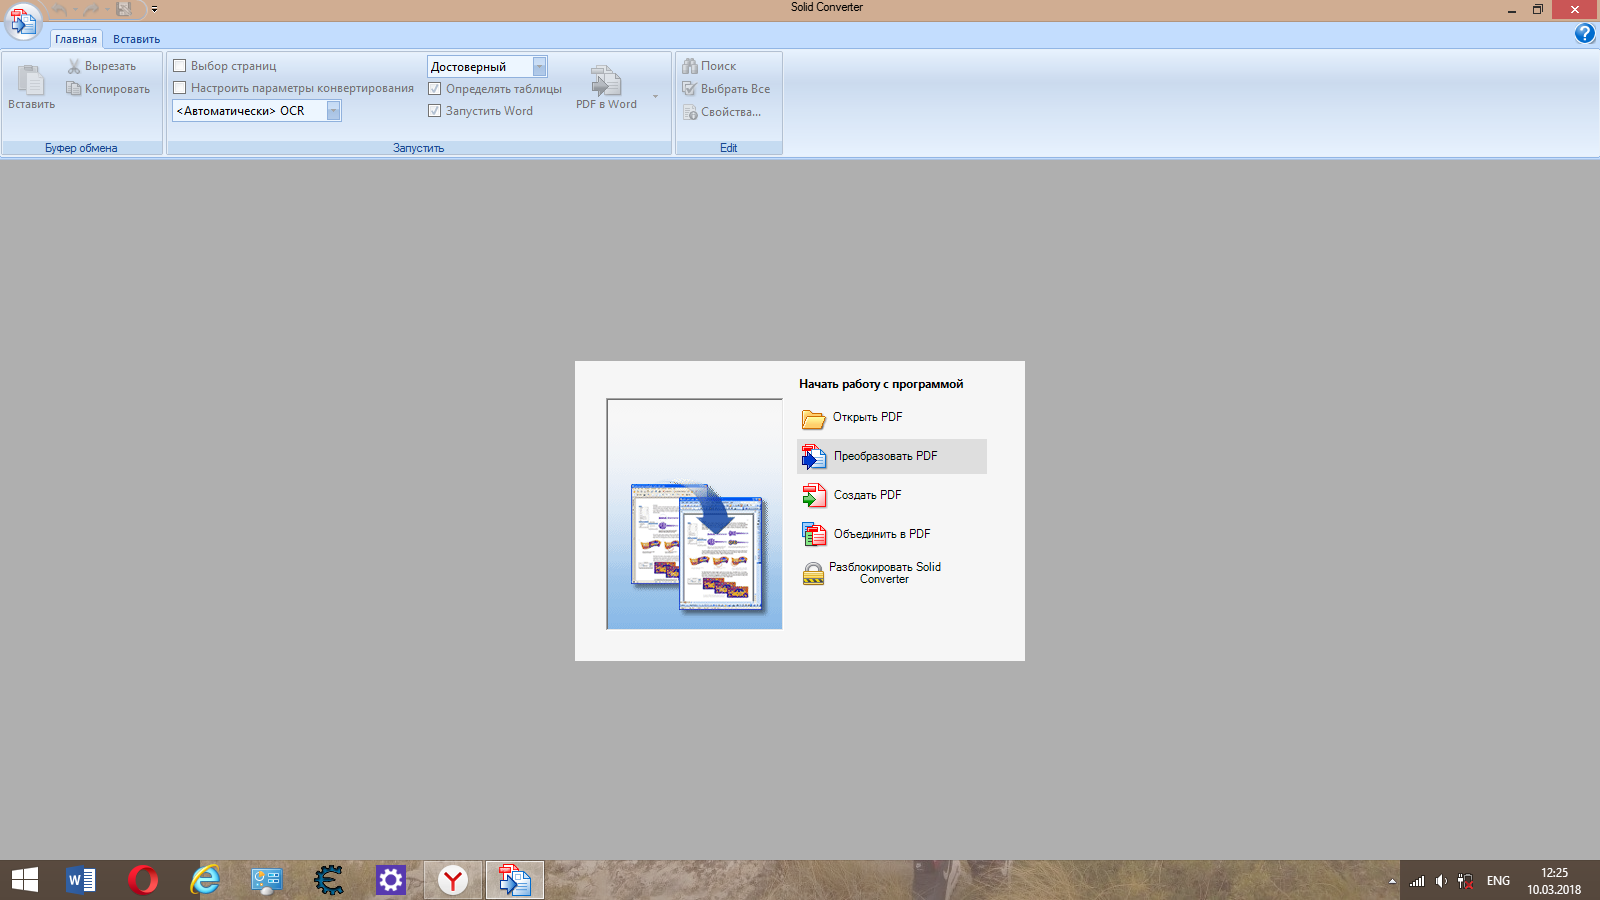This screenshot has width=1600, height=900.
Task: Click the volume speaker tray icon
Action: 1441,881
